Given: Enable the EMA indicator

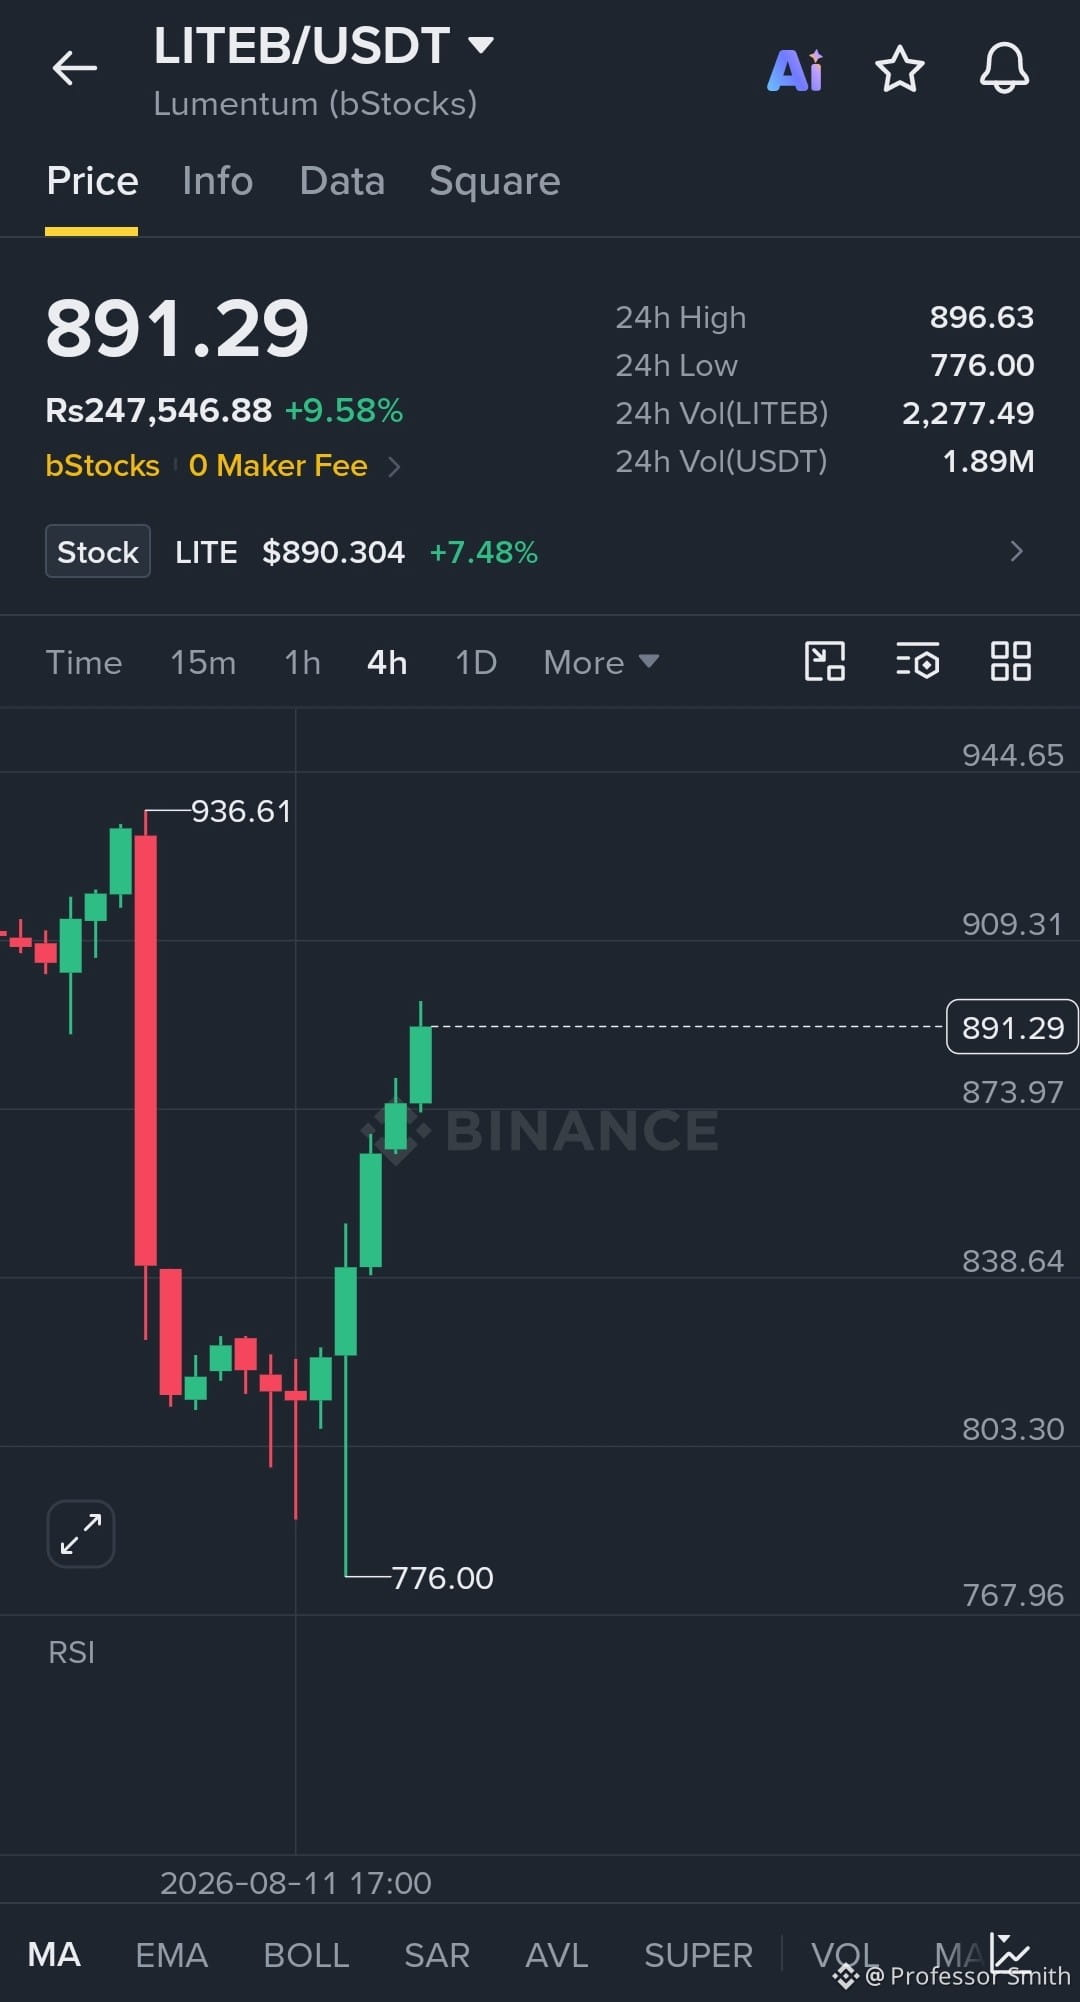Looking at the screenshot, I should click(172, 1954).
